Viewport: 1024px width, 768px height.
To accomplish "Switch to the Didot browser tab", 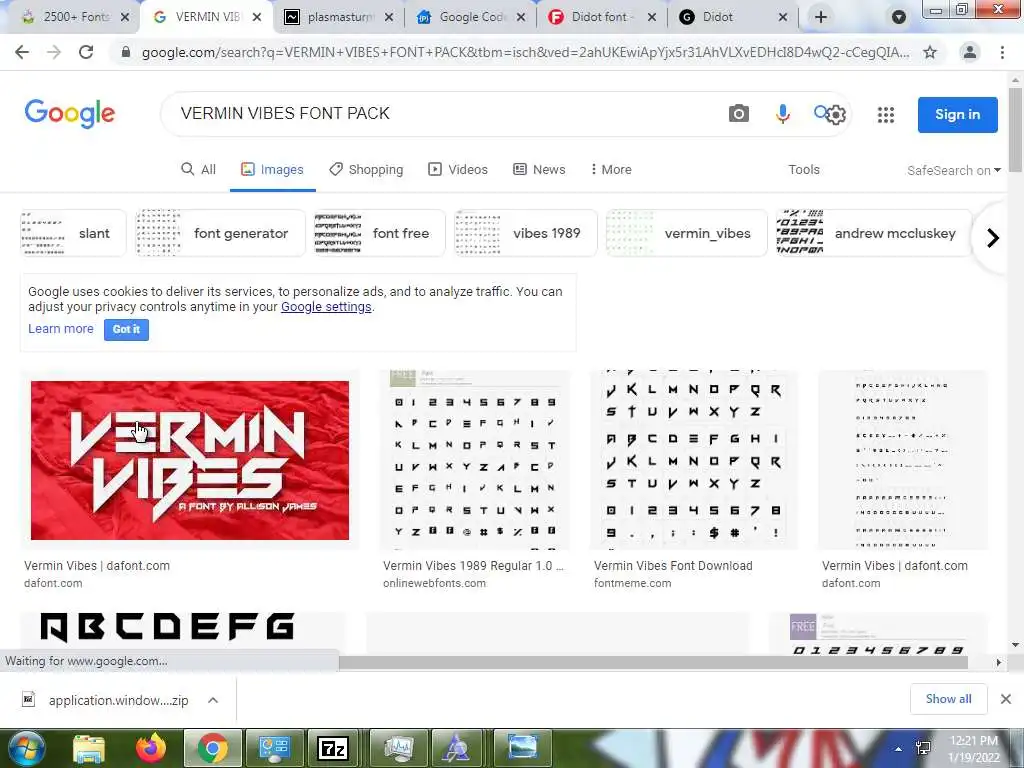I will [733, 17].
